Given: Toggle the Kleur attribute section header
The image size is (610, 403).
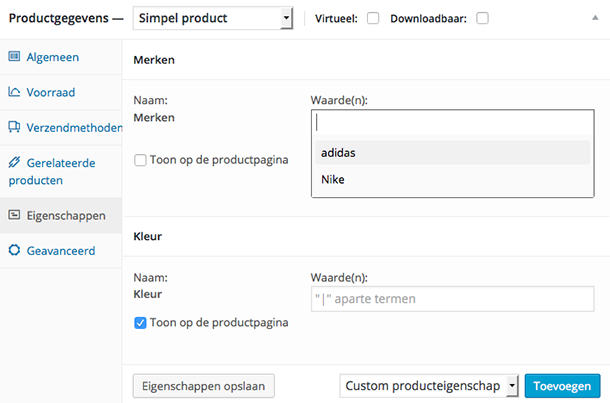Looking at the screenshot, I should click(x=366, y=236).
